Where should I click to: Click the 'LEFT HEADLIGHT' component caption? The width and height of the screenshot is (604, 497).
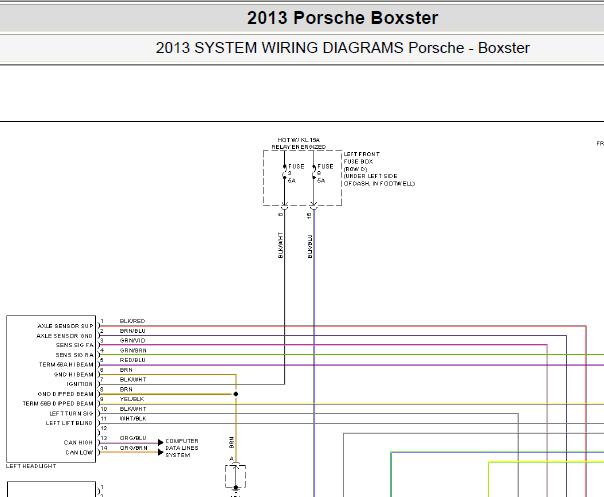pyautogui.click(x=31, y=466)
